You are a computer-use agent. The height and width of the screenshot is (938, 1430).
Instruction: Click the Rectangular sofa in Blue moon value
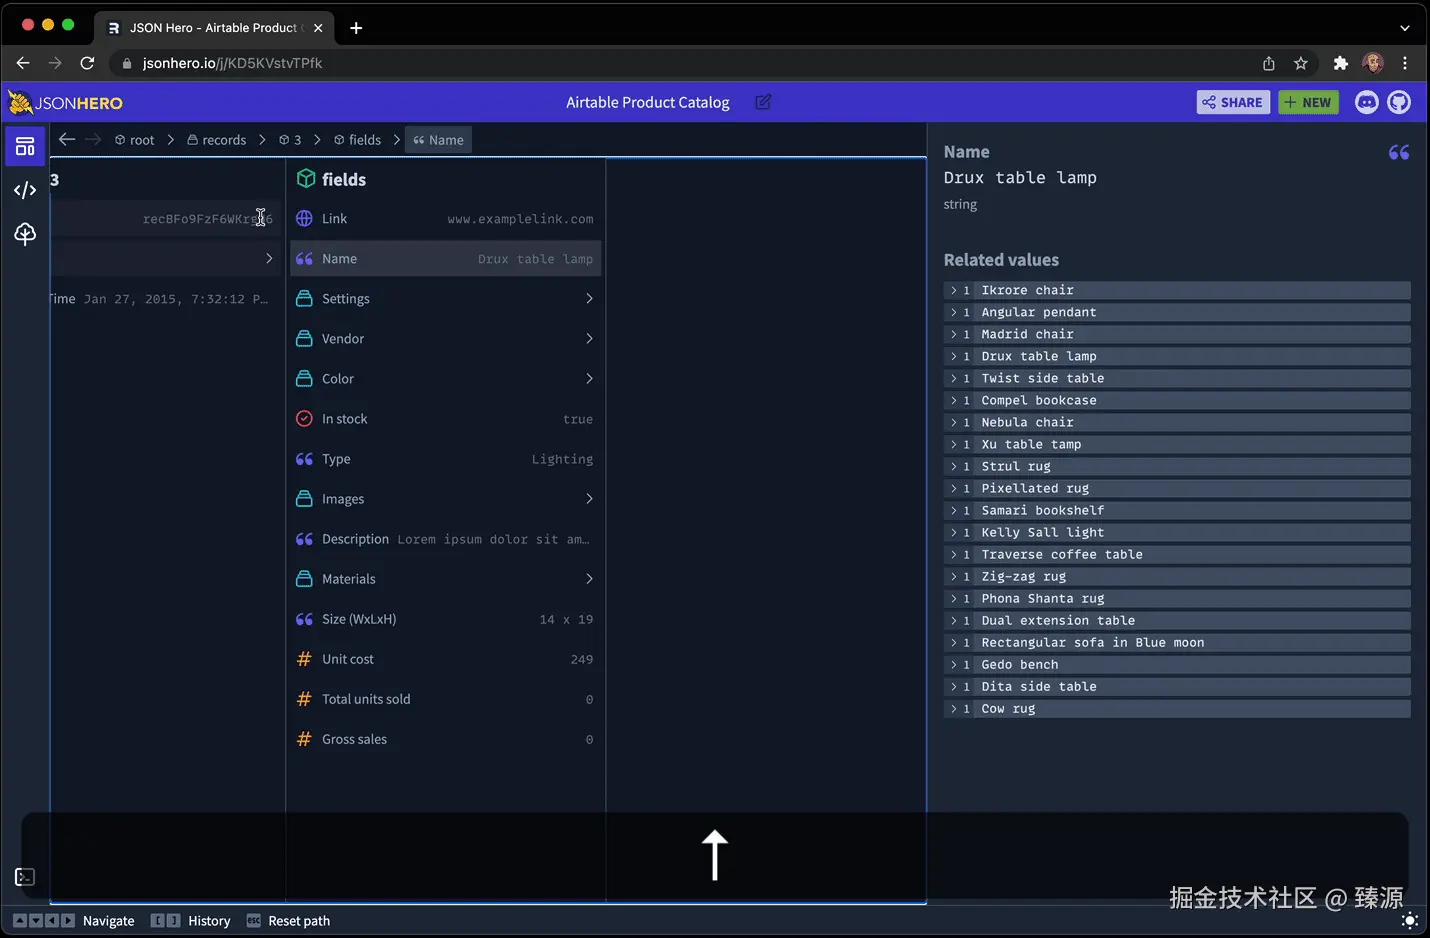pyautogui.click(x=1177, y=642)
